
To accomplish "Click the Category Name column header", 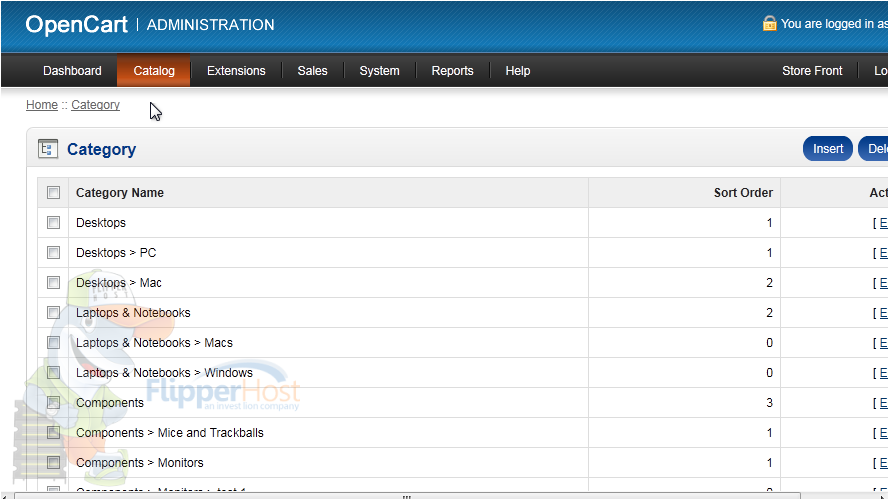I will click(x=120, y=193).
